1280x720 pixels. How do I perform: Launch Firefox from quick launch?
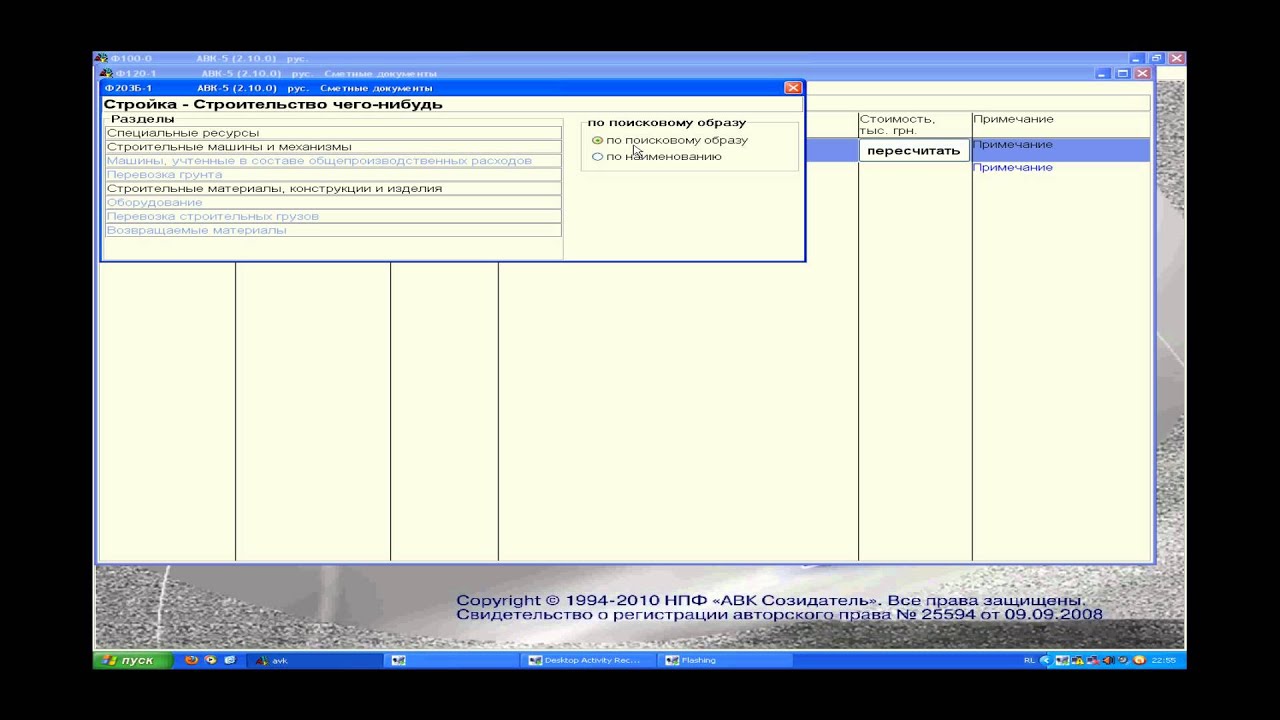(192, 660)
